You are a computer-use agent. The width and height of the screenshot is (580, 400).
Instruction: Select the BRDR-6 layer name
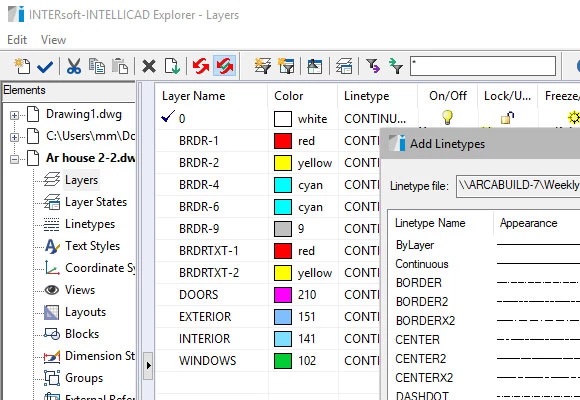pos(199,207)
